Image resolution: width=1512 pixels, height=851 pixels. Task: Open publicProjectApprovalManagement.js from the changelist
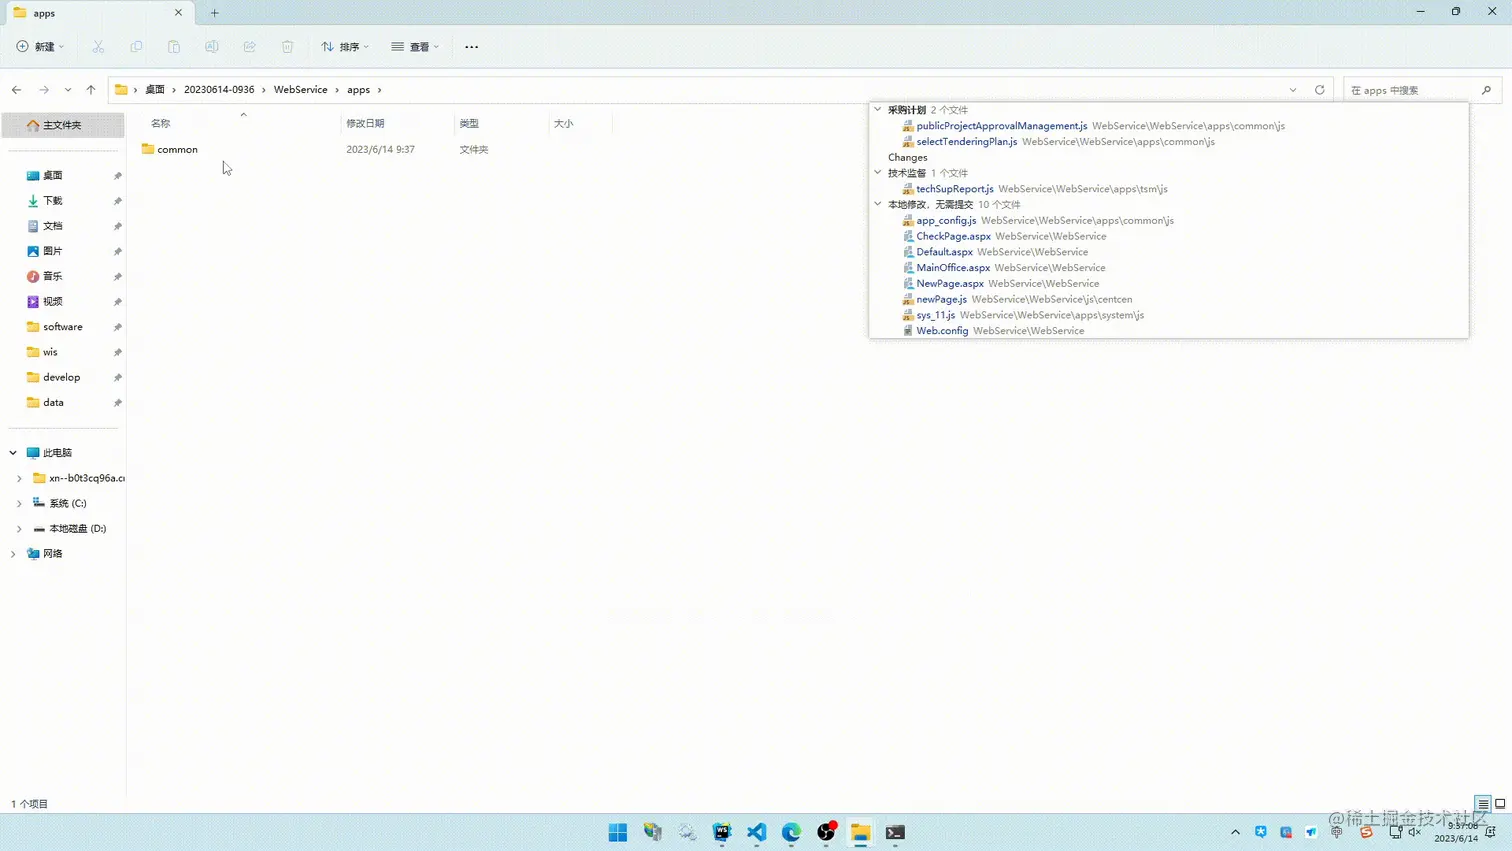point(1000,125)
